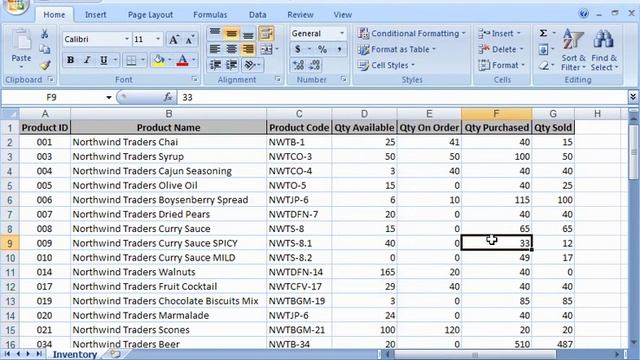
Task: Toggle Wrap Text
Action: pos(266,33)
